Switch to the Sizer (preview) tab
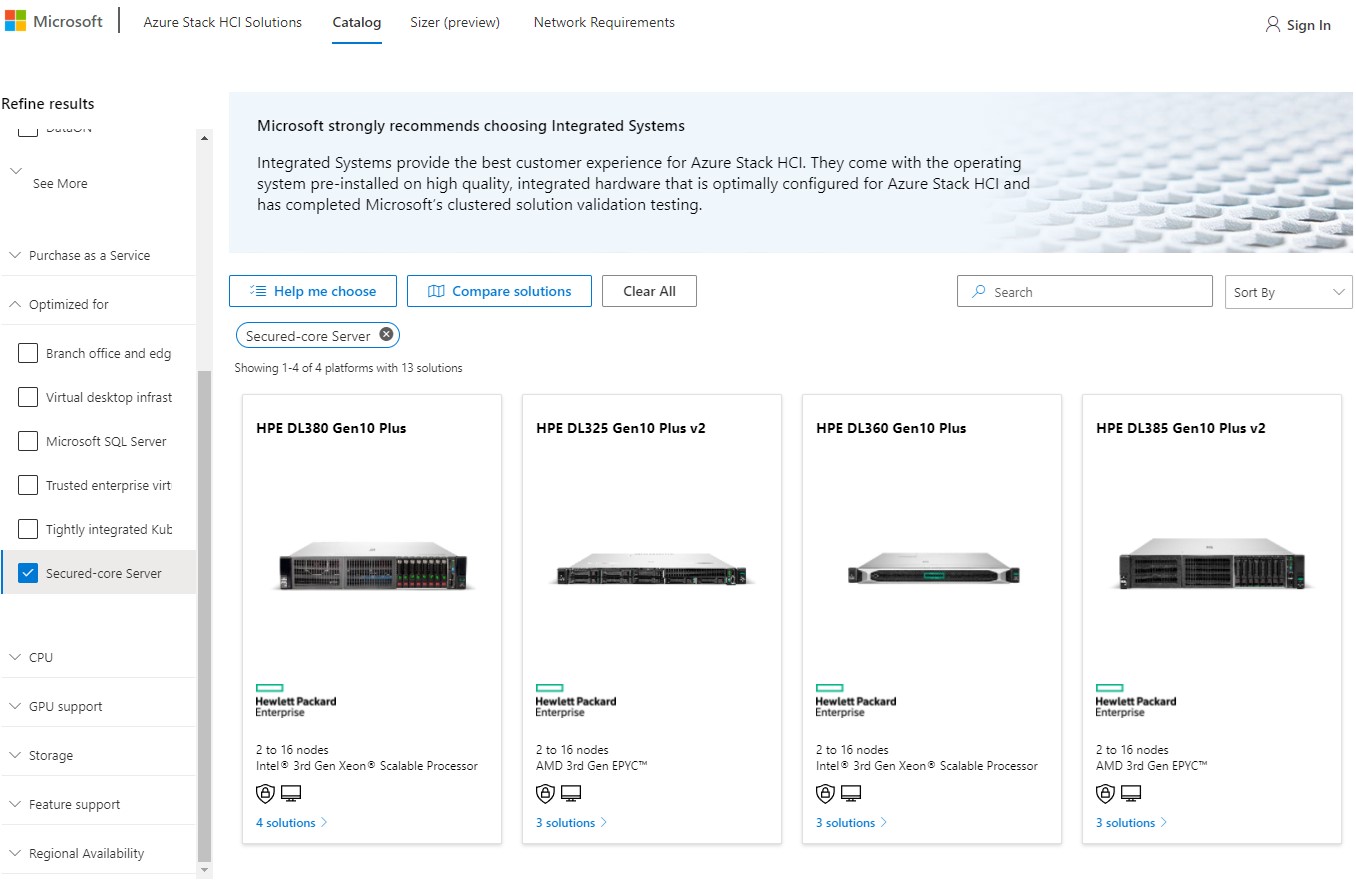This screenshot has height=884, width=1356. pos(455,22)
